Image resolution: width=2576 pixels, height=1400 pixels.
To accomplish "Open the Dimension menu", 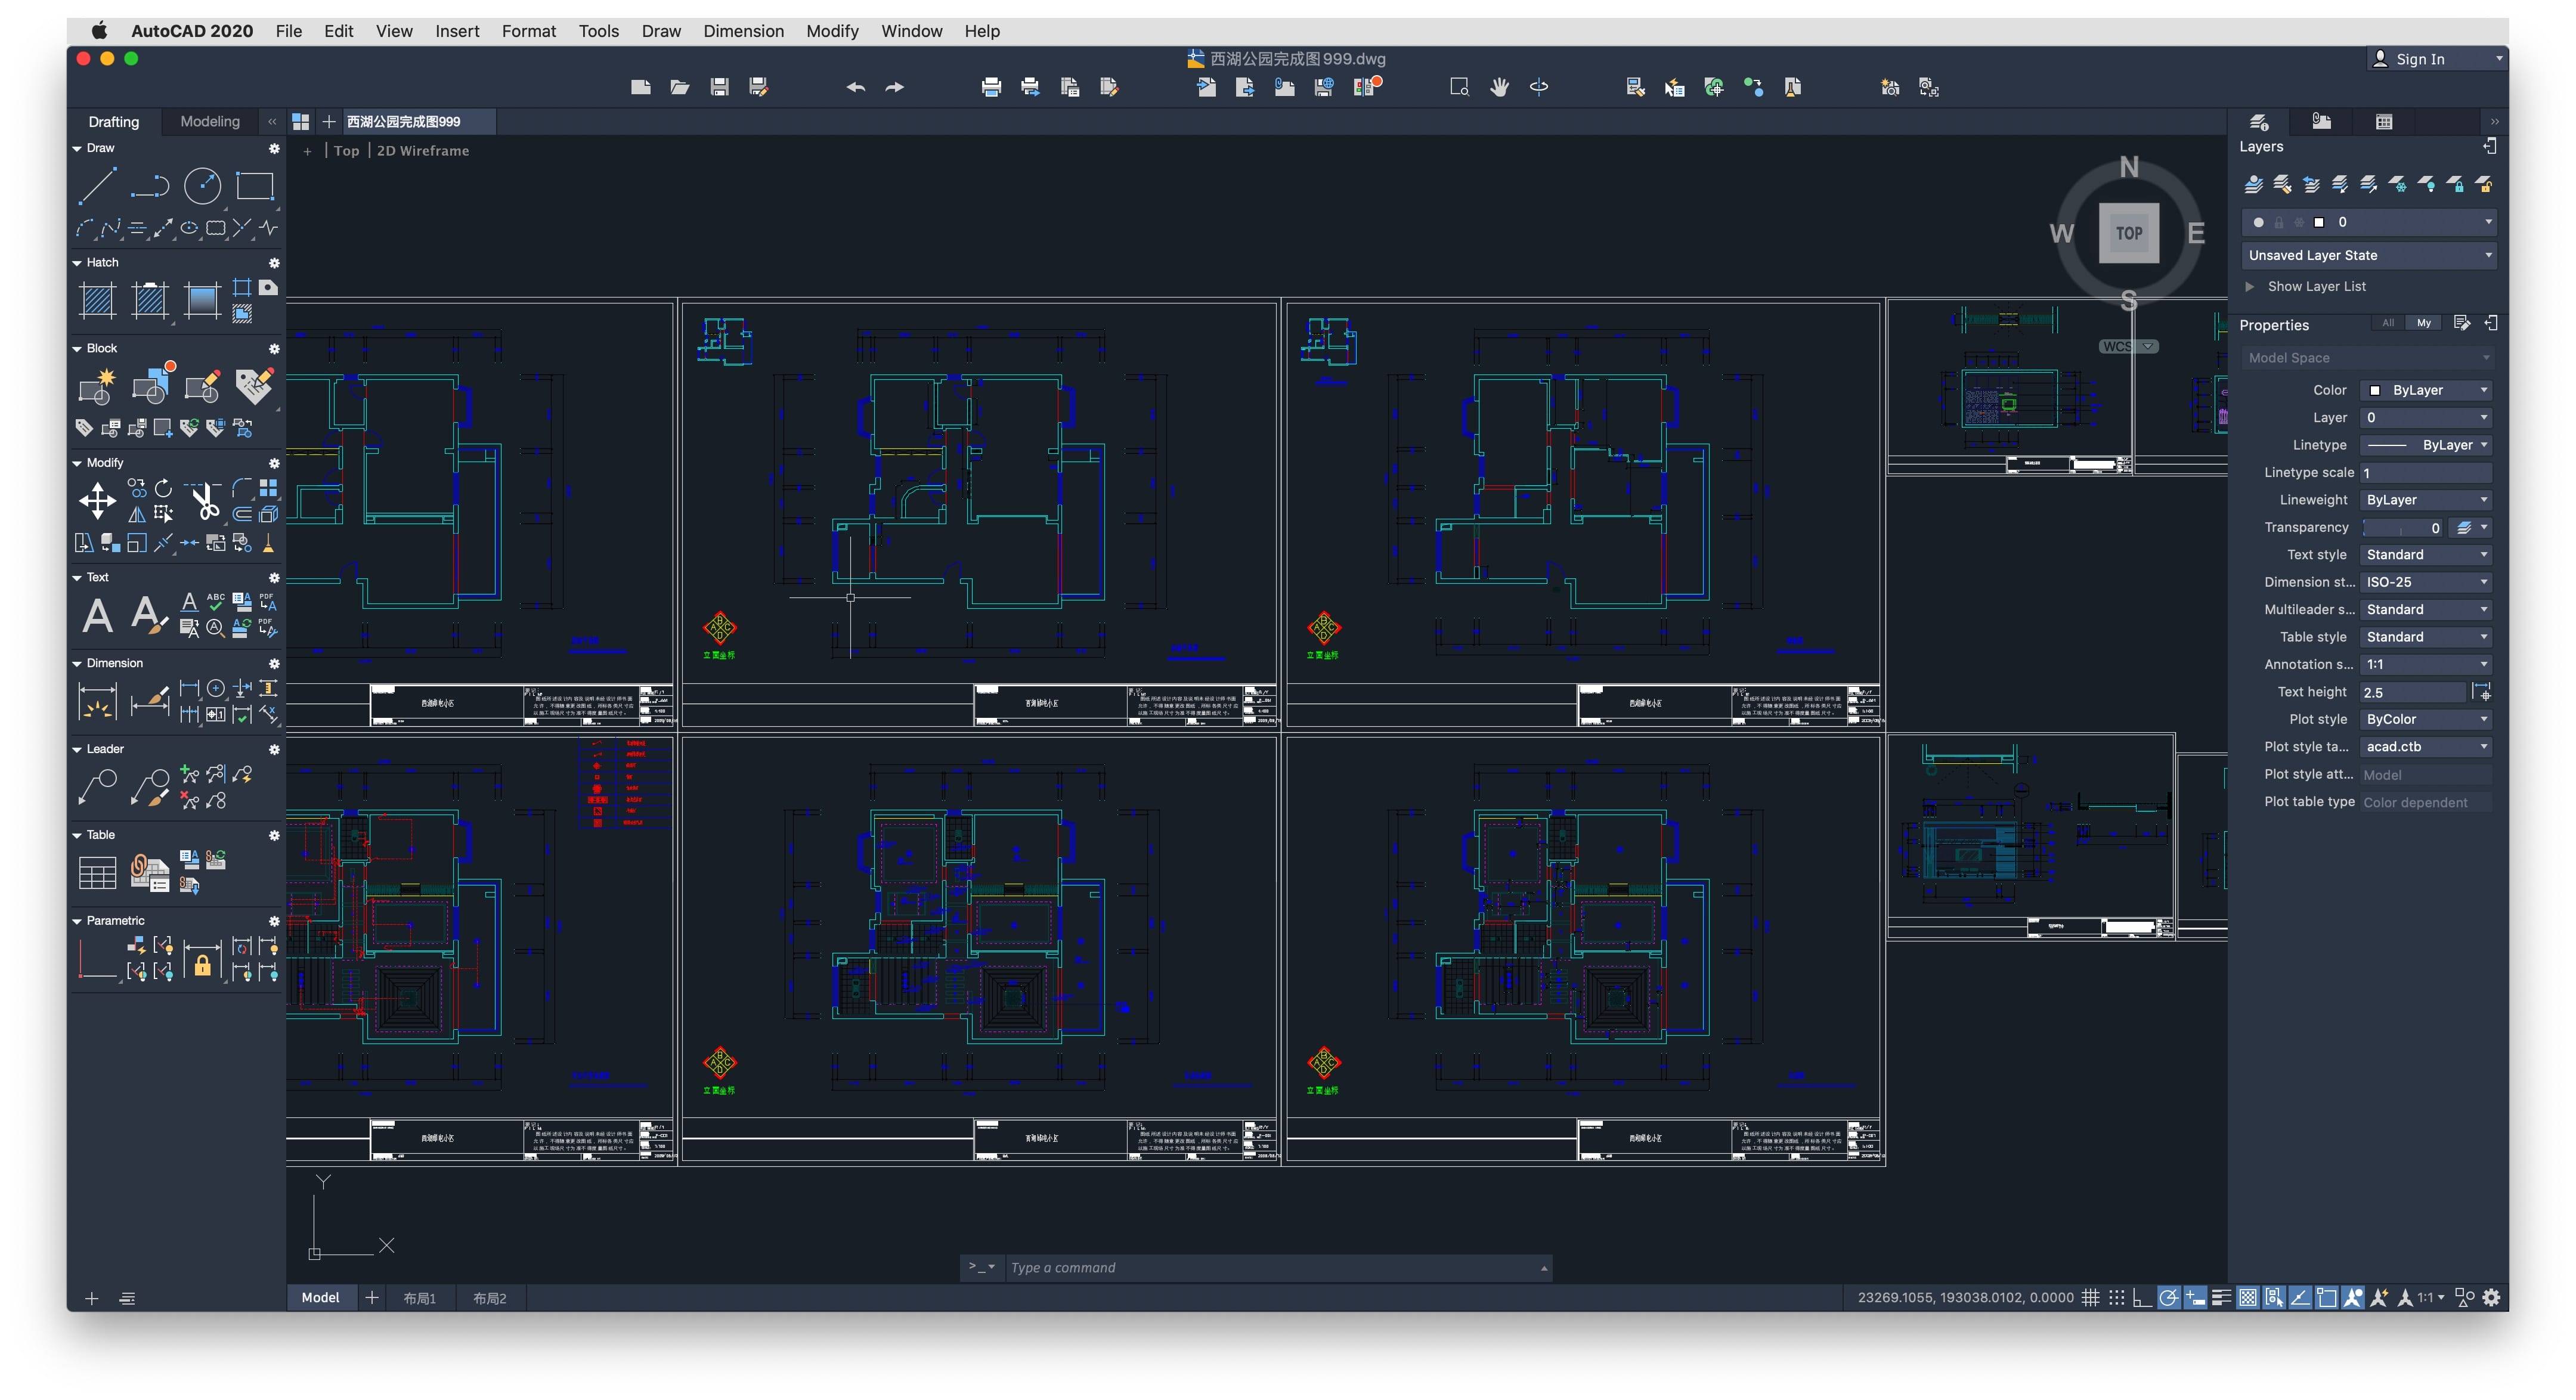I will click(x=743, y=31).
